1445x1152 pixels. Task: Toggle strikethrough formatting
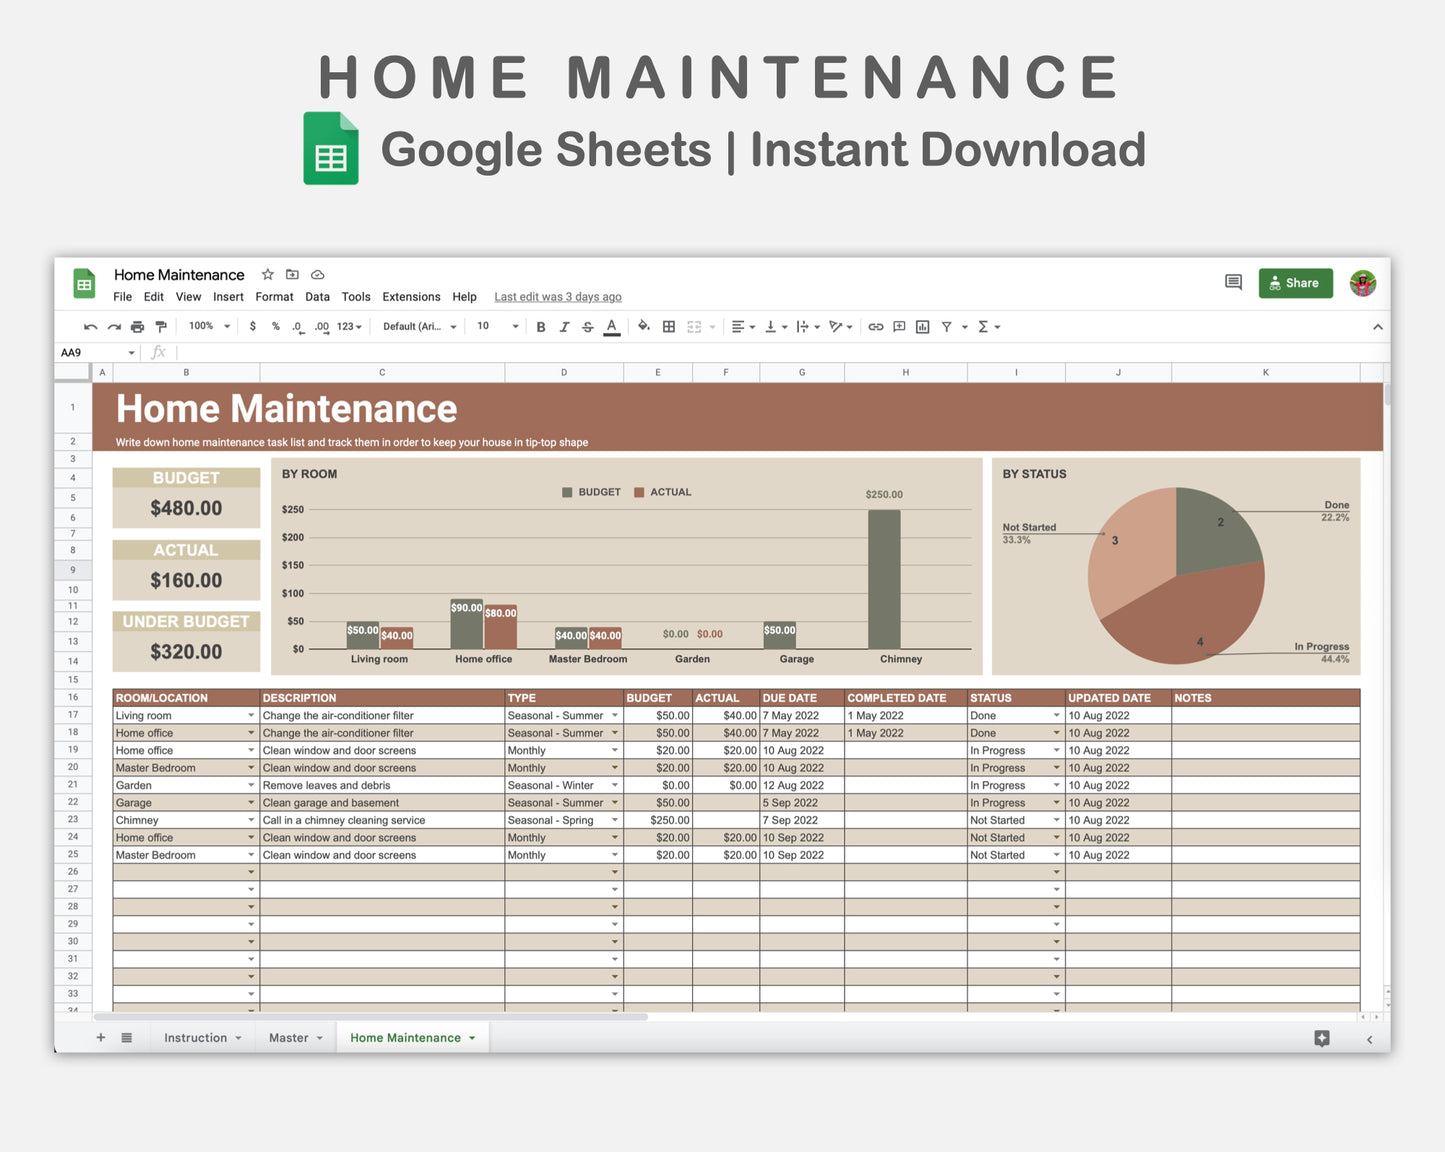click(x=587, y=326)
